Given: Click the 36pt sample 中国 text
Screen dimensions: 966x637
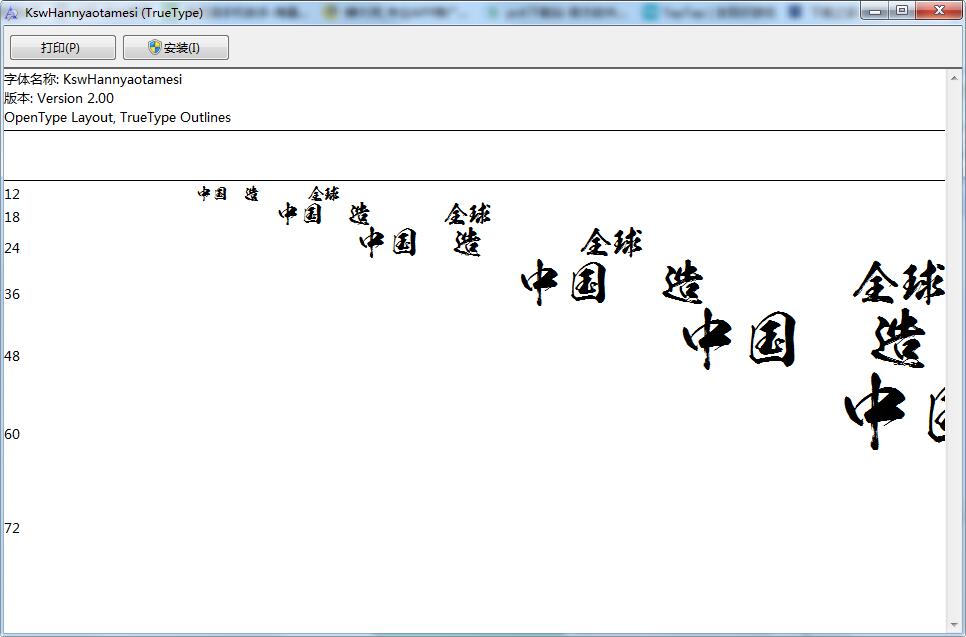Looking at the screenshot, I should click(x=564, y=282).
